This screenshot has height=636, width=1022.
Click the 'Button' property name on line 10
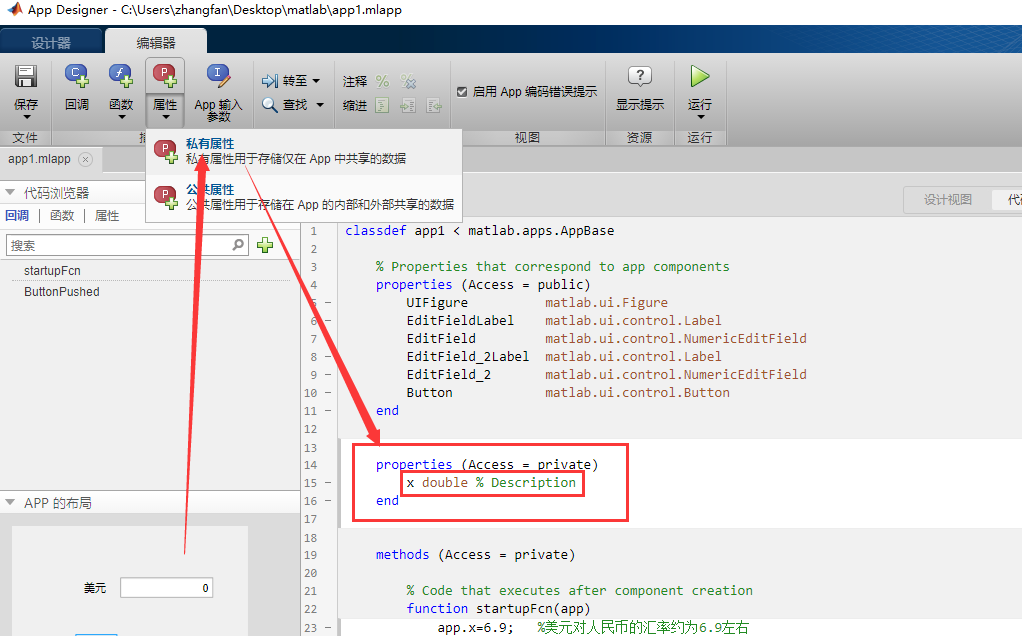[429, 393]
